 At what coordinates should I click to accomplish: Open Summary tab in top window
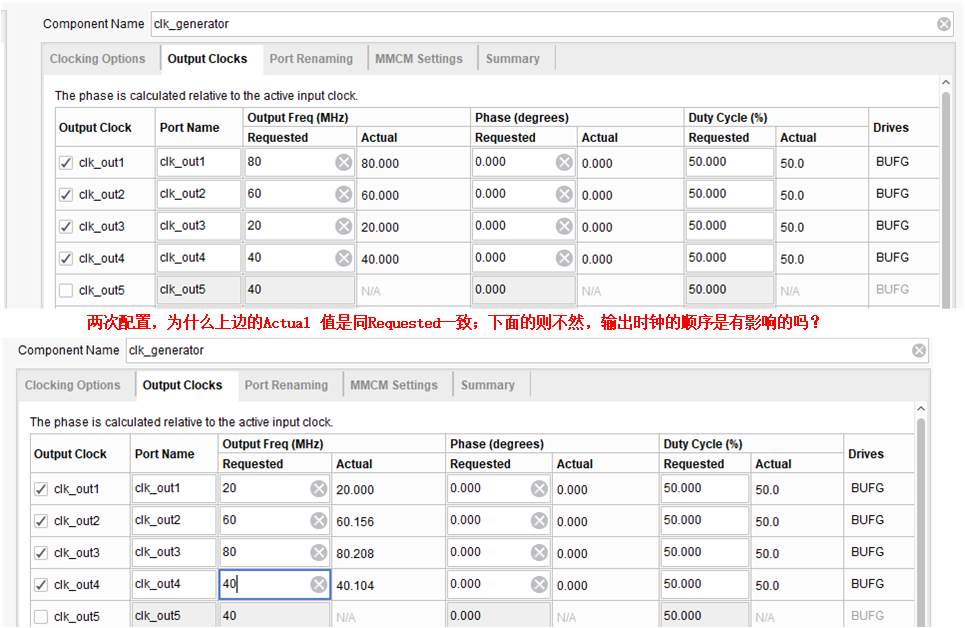pos(513,59)
